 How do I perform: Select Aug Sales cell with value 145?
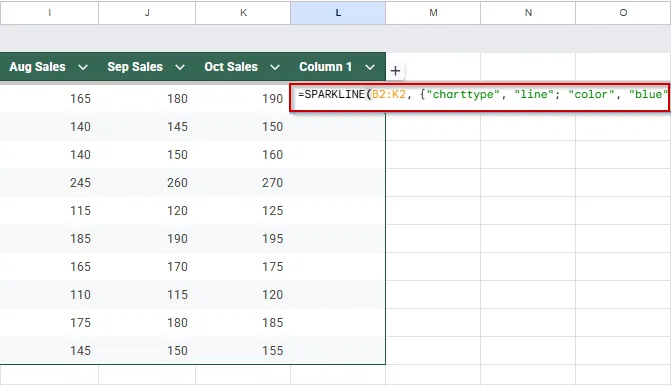(x=49, y=350)
